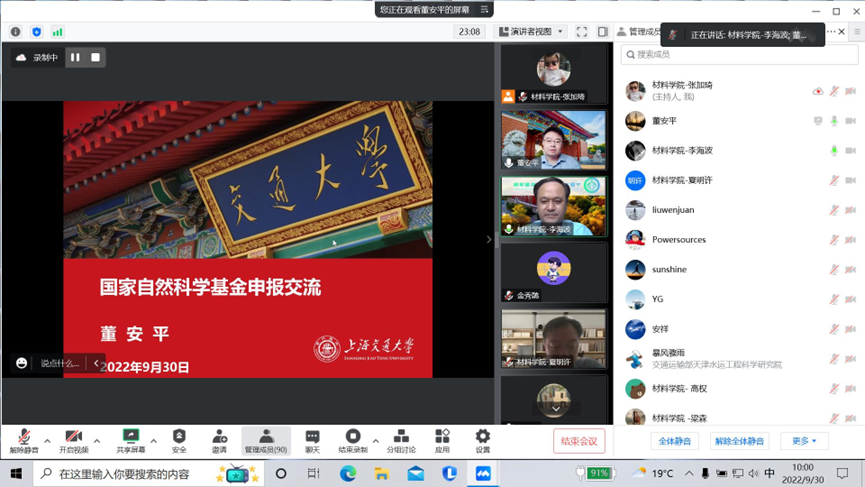The image size is (865, 487).
Task: Expand the 演讲者视图 view dropdown
Action: pyautogui.click(x=532, y=32)
